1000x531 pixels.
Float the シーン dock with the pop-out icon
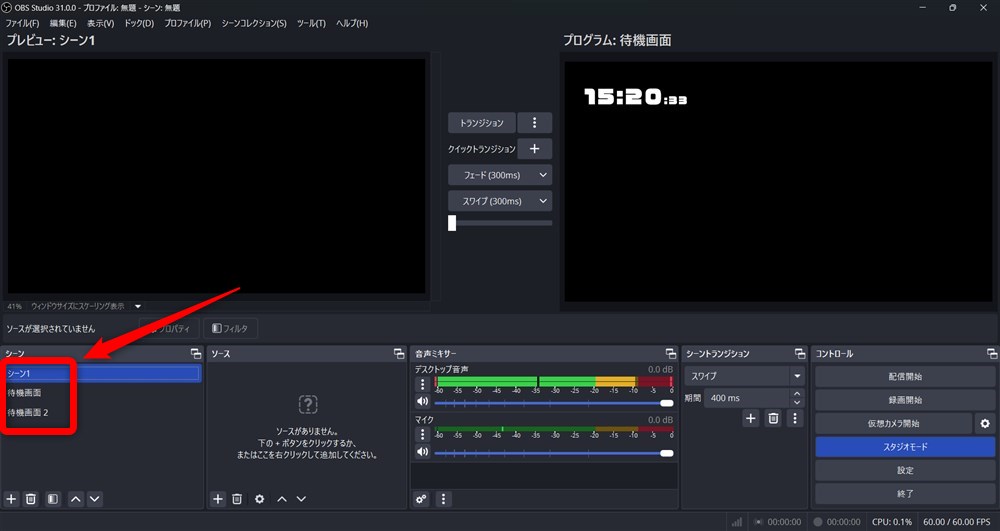pyautogui.click(x=196, y=353)
